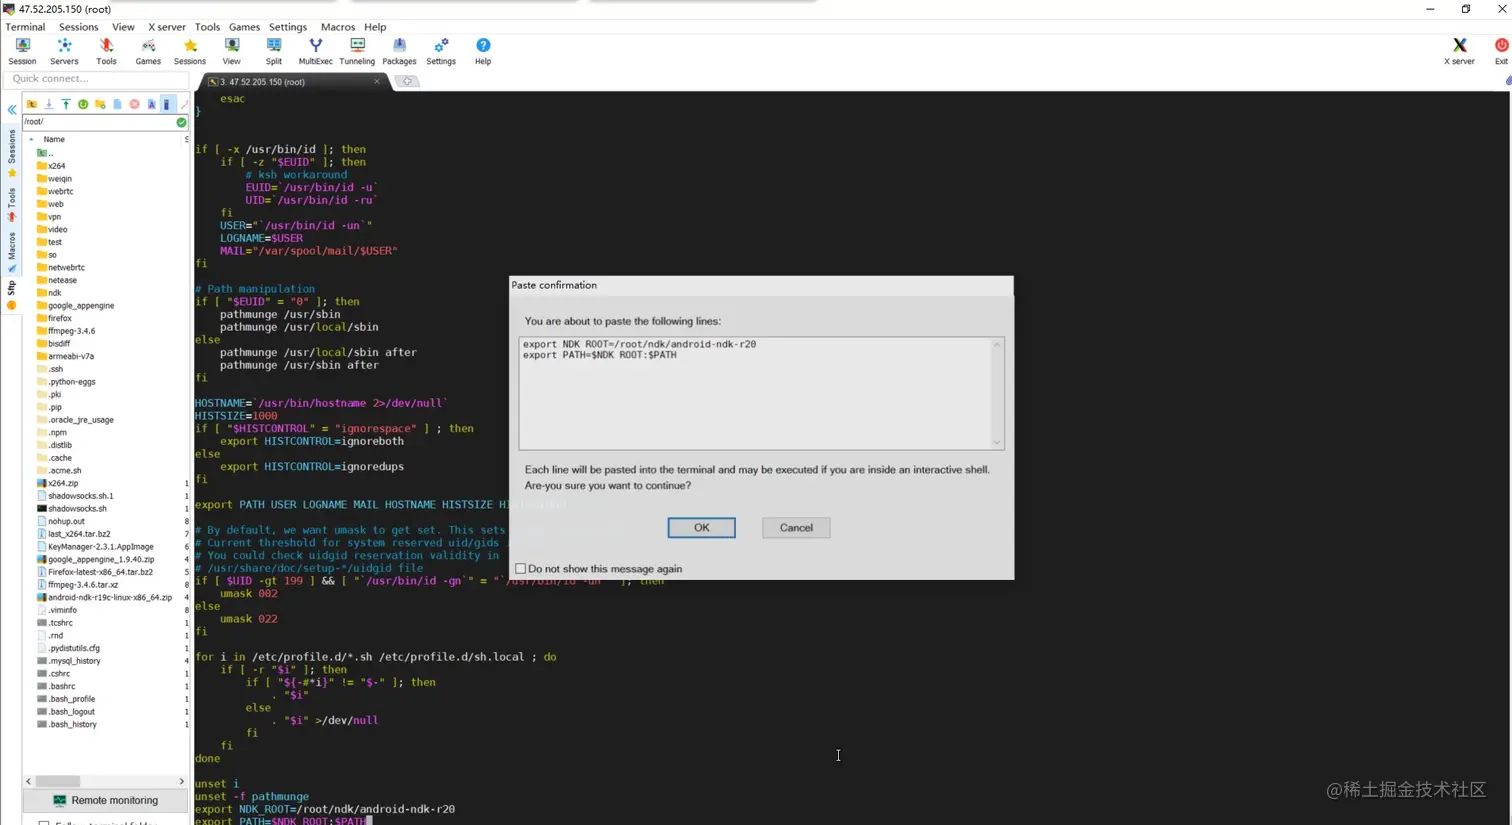Open the Session toolbar button
The height and width of the screenshot is (825, 1512).
[22, 51]
